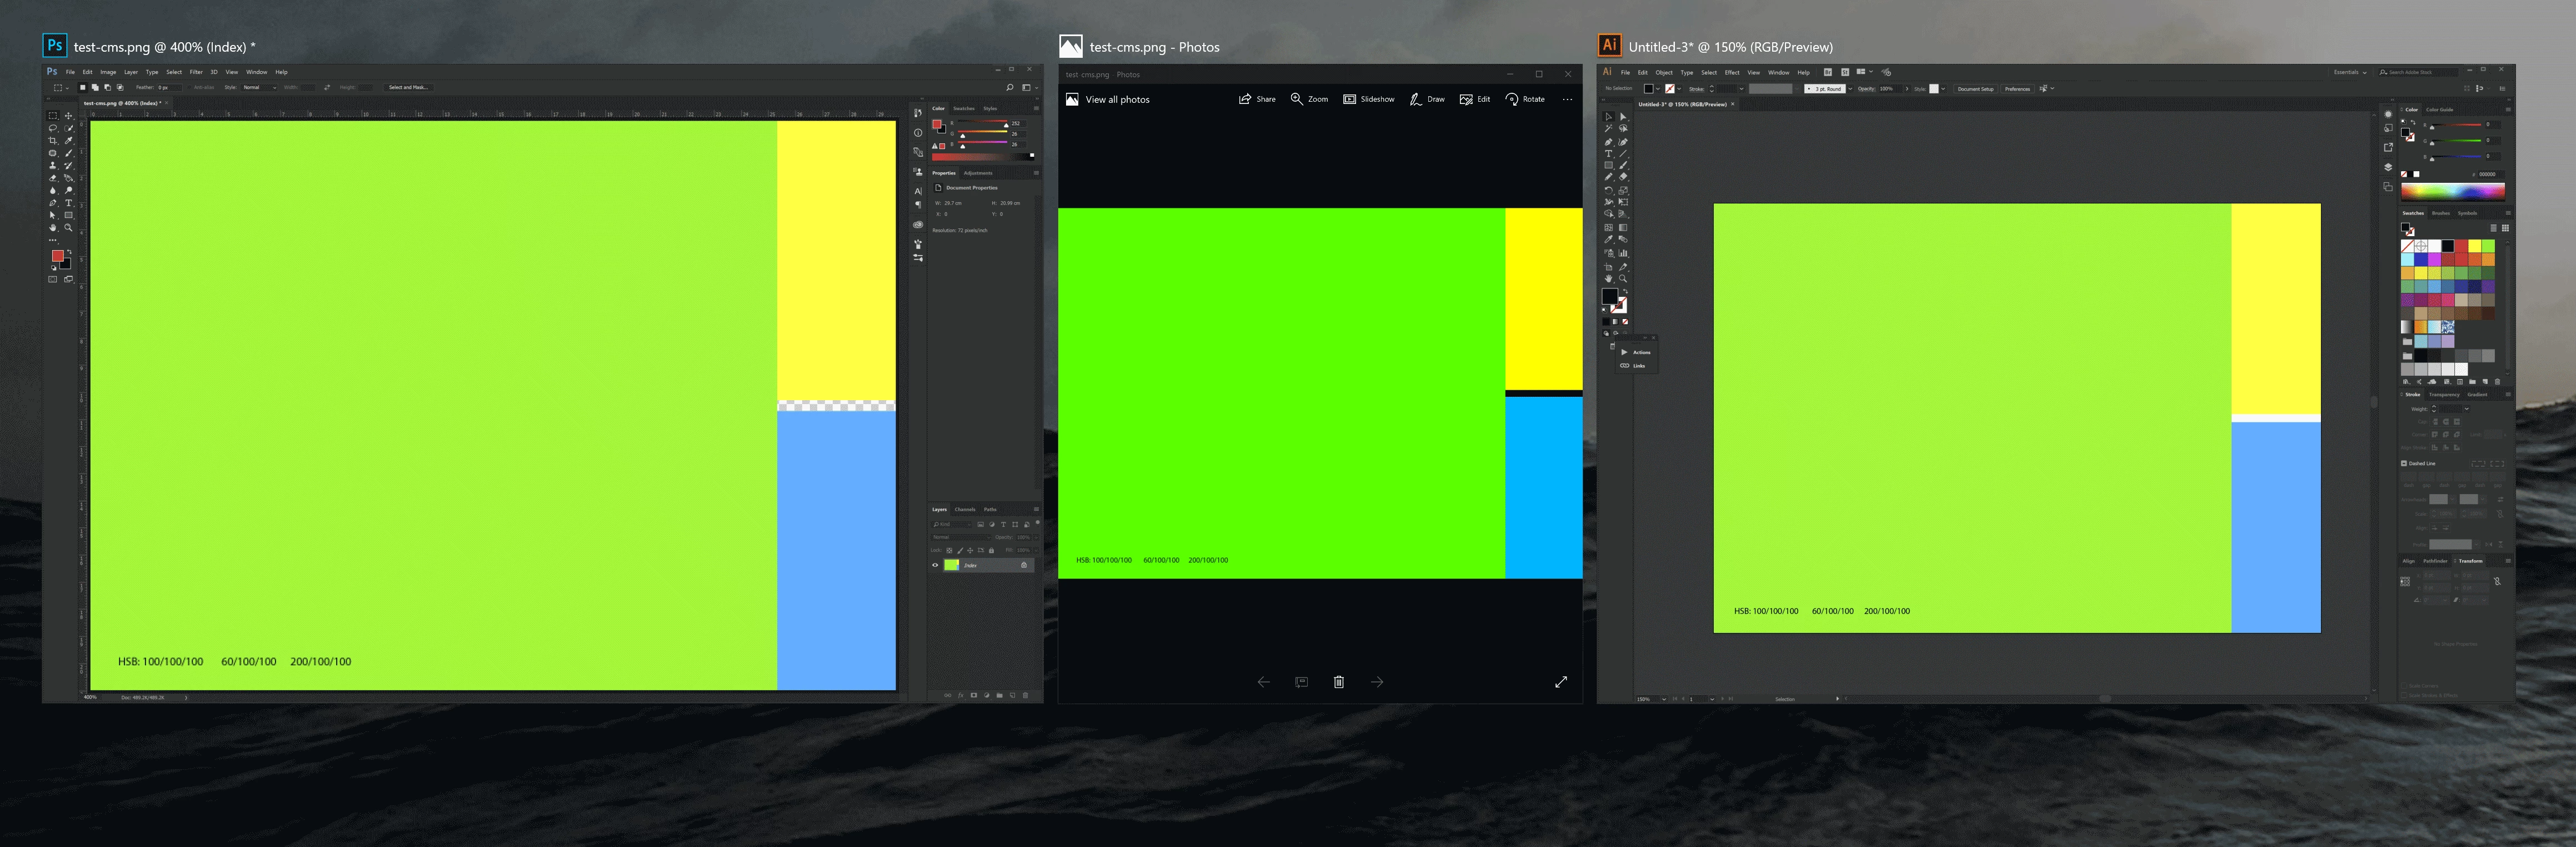Enable the Scale Corners checkbox
Viewport: 2576px width, 847px height.
(x=2405, y=686)
